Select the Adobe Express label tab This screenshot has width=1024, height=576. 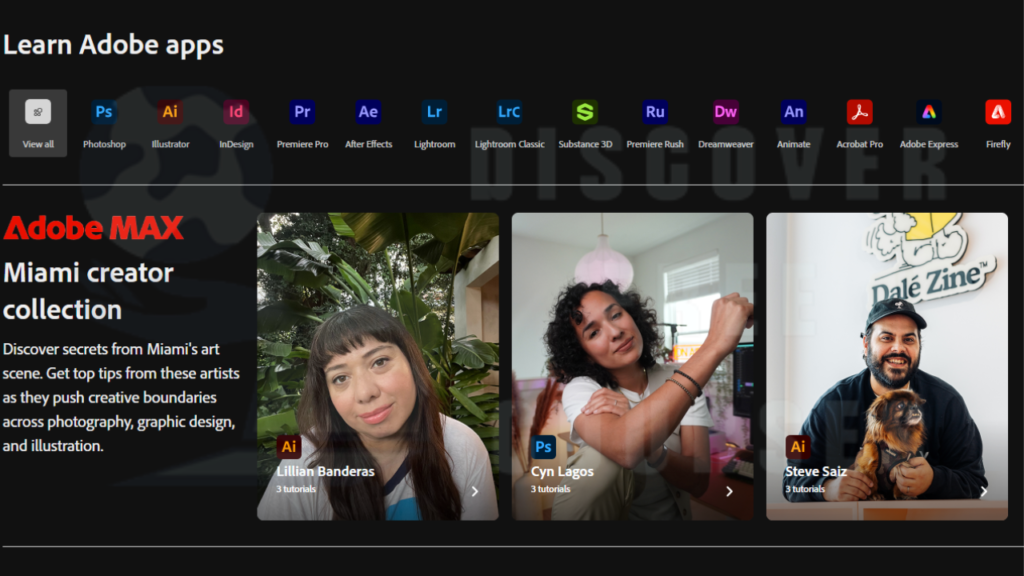tap(929, 144)
